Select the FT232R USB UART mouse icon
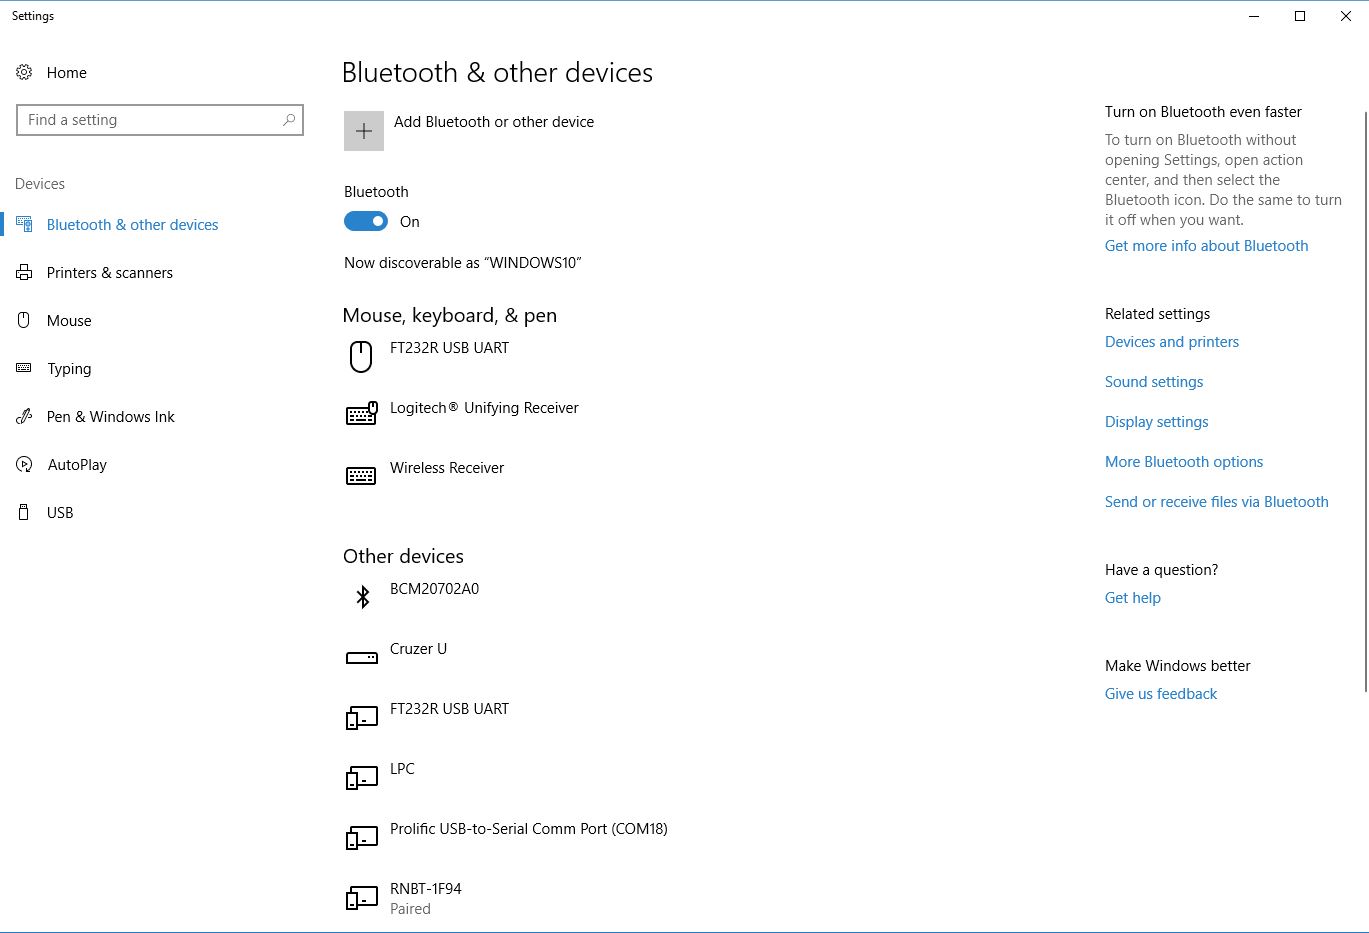1369x933 pixels. (361, 356)
